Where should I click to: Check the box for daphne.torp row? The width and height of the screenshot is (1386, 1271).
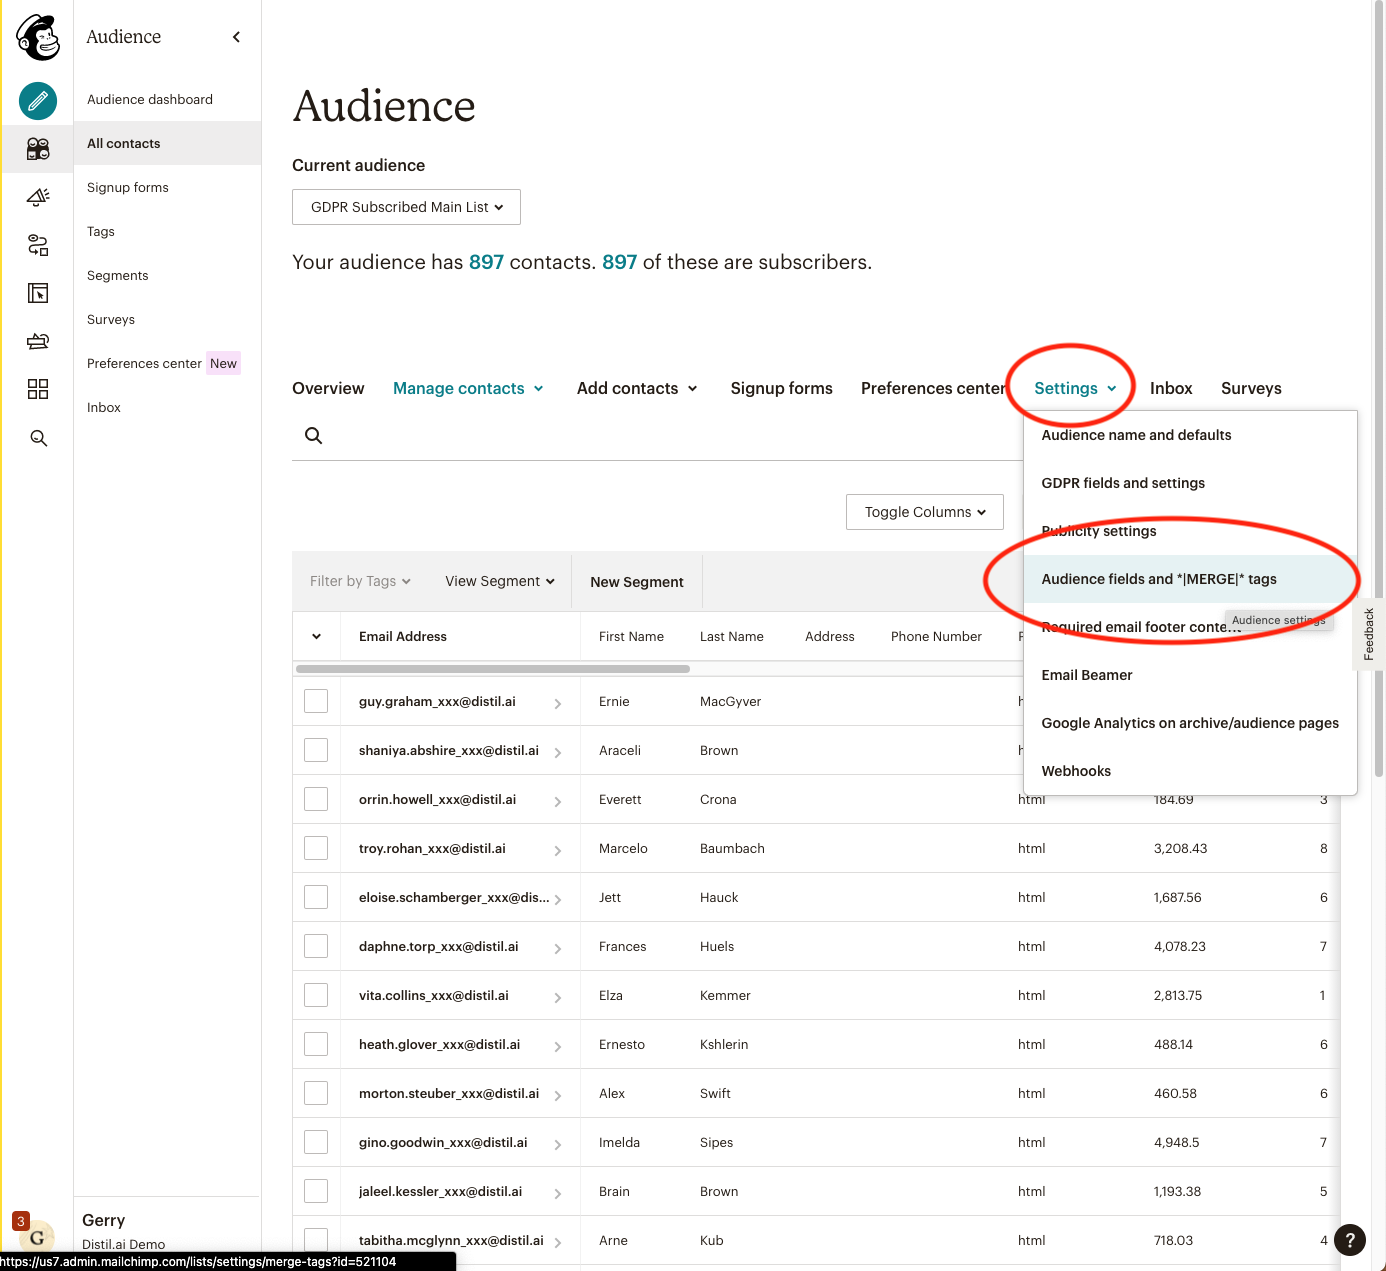click(x=316, y=946)
